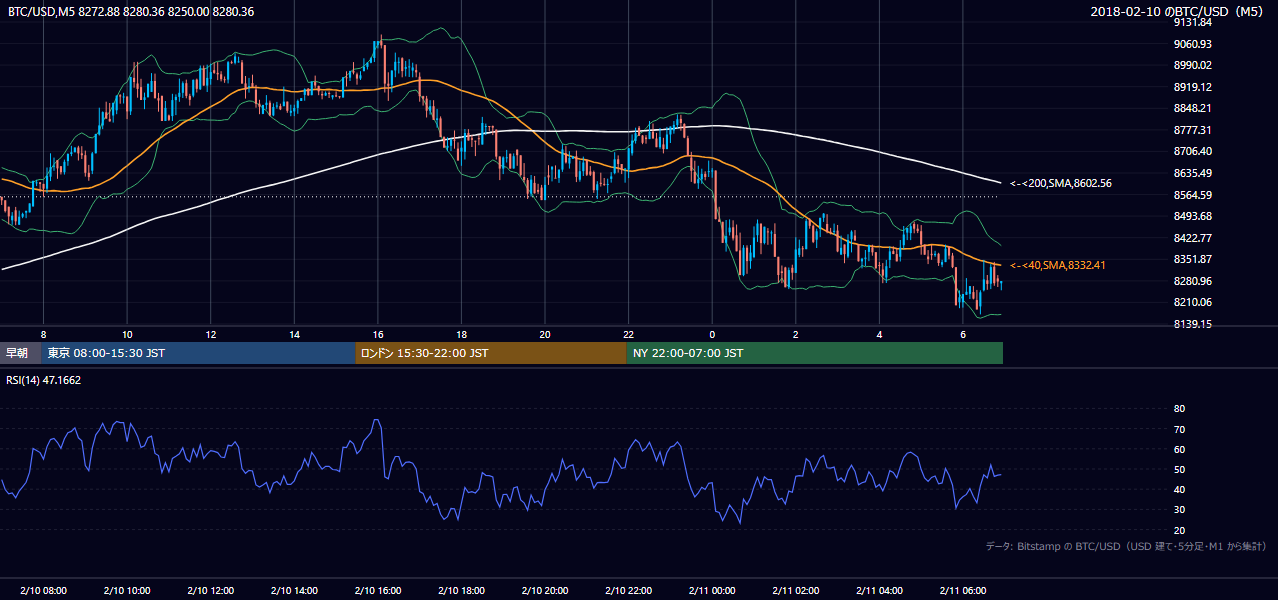Click RSI scale value 80
This screenshot has height=600, width=1278.
pos(1179,409)
